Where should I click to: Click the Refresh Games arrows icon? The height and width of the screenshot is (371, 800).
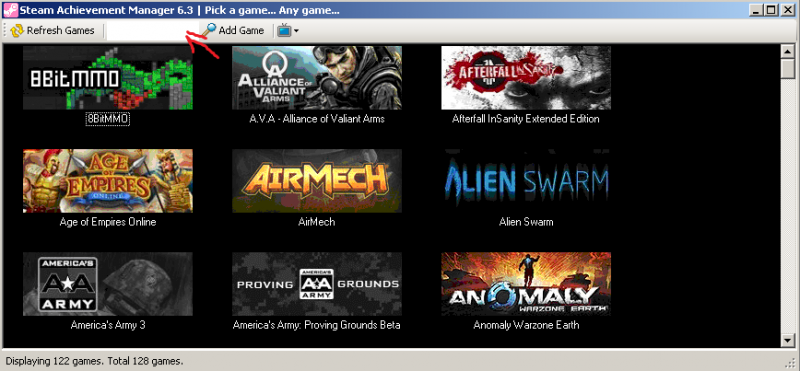[x=17, y=31]
